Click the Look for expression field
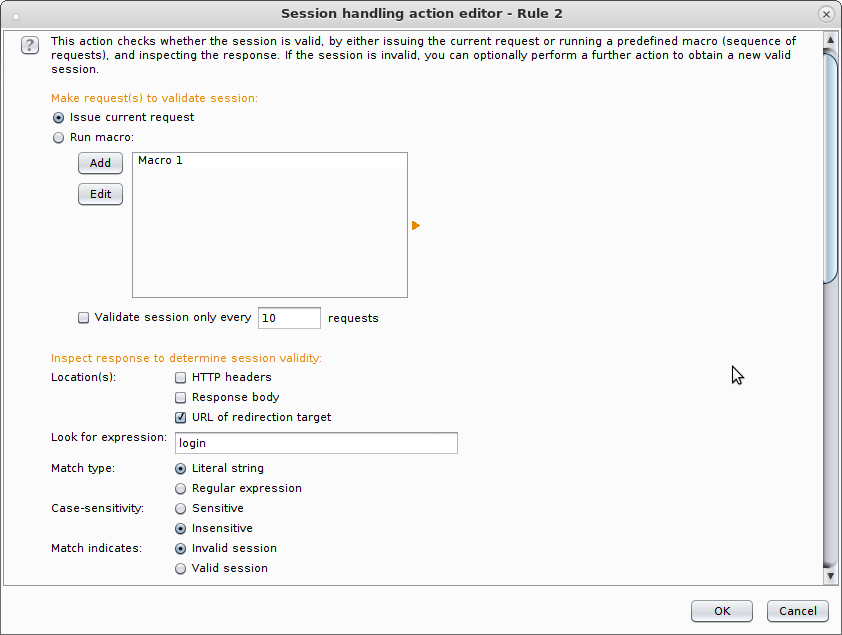 click(316, 443)
